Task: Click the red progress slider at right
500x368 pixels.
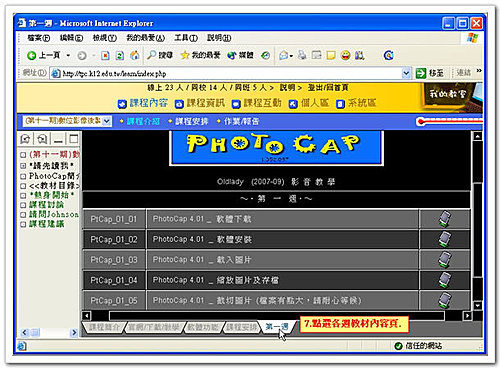Action: pos(449,121)
